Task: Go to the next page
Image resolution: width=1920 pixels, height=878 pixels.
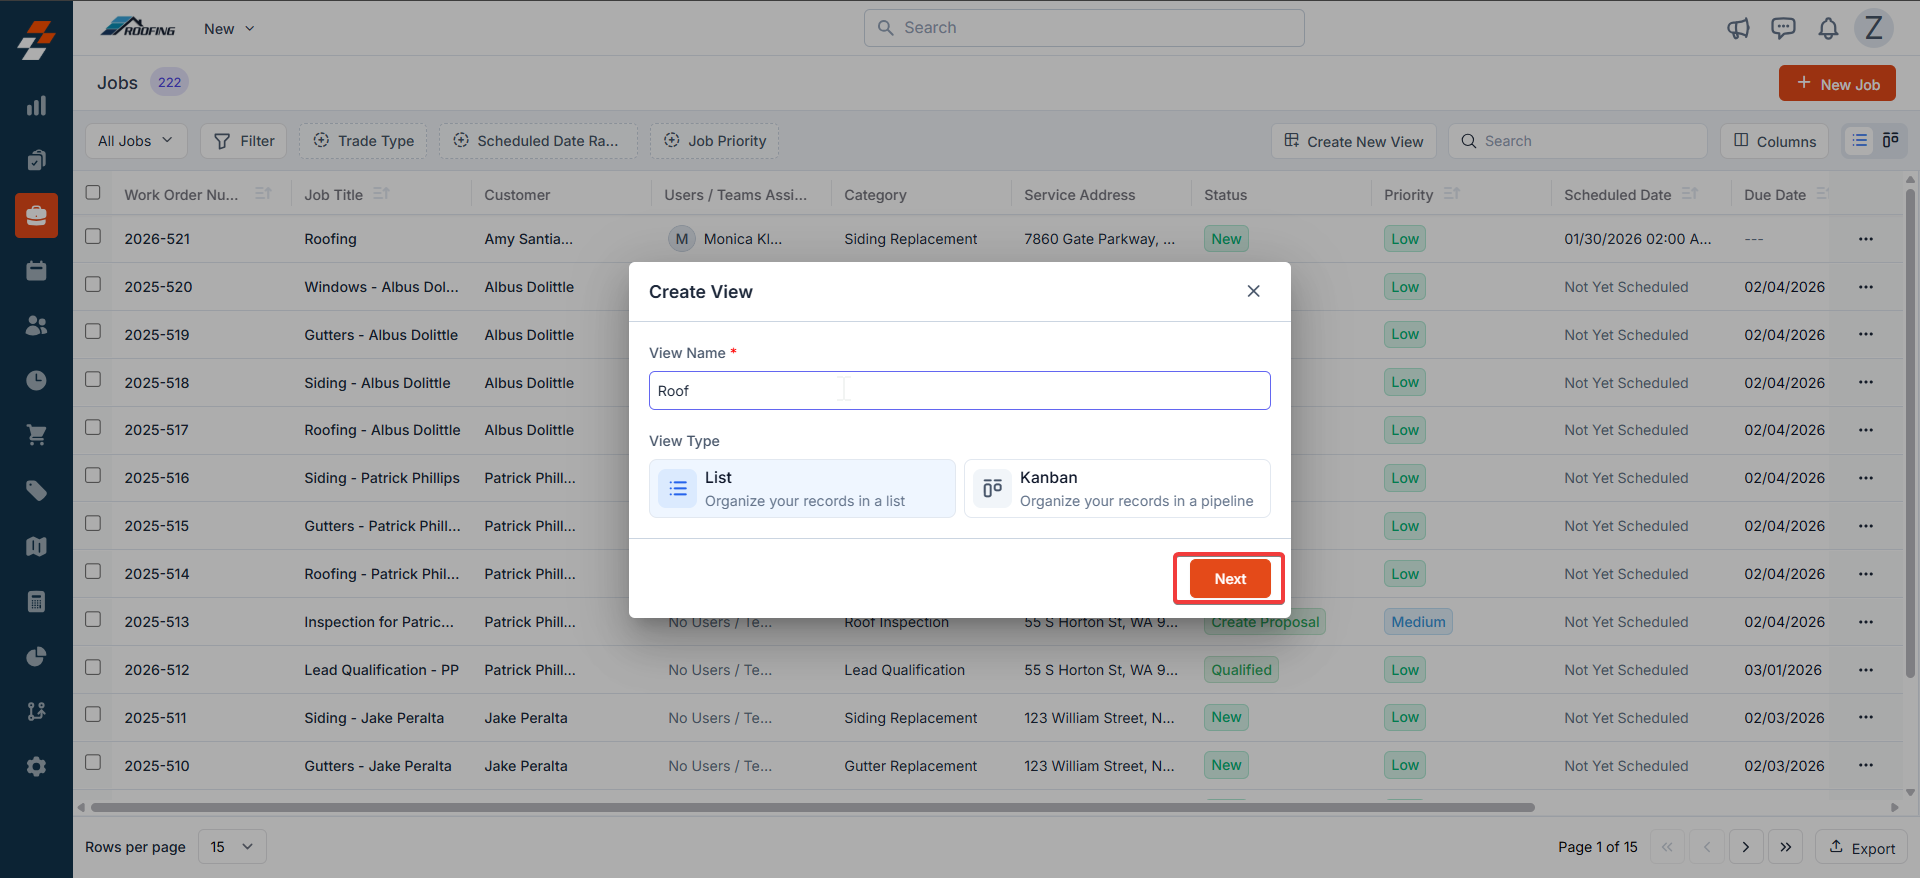Action: [x=1746, y=847]
